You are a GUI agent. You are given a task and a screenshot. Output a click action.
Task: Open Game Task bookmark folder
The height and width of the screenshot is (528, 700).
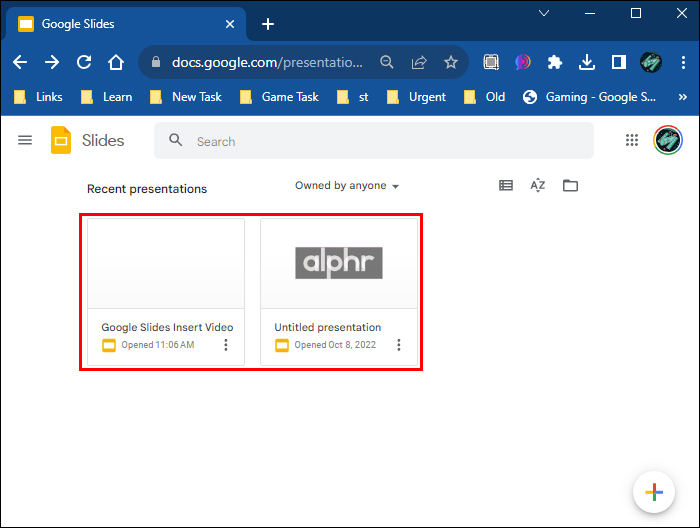(x=279, y=97)
